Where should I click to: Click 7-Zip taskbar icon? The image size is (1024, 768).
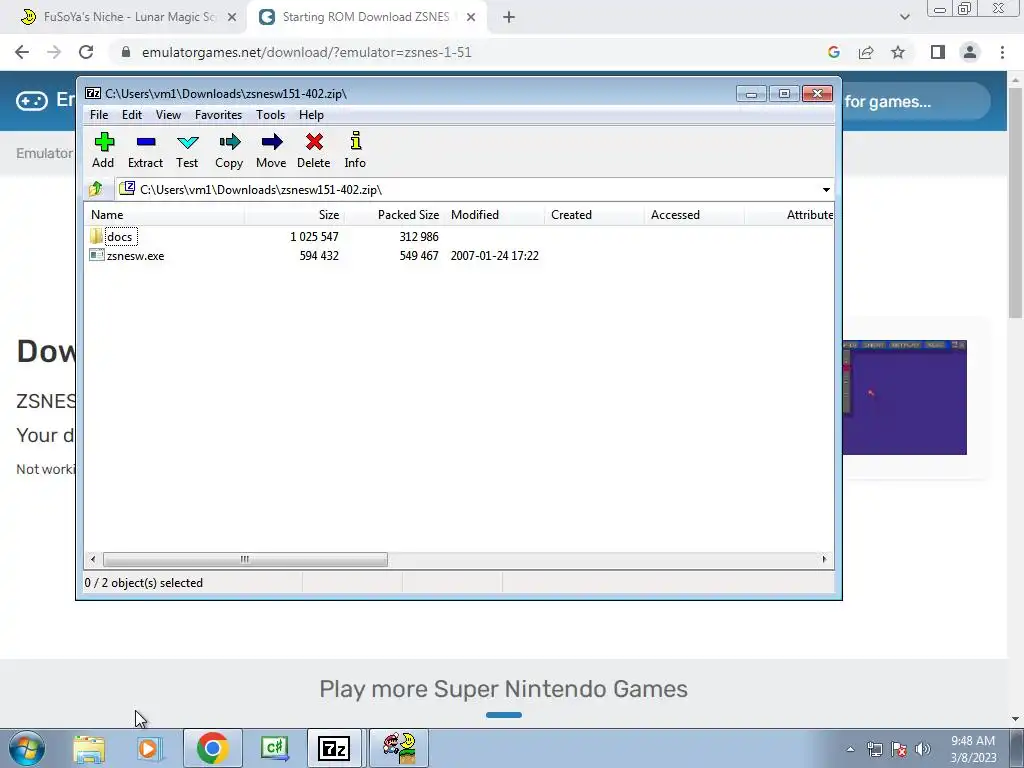coord(334,748)
